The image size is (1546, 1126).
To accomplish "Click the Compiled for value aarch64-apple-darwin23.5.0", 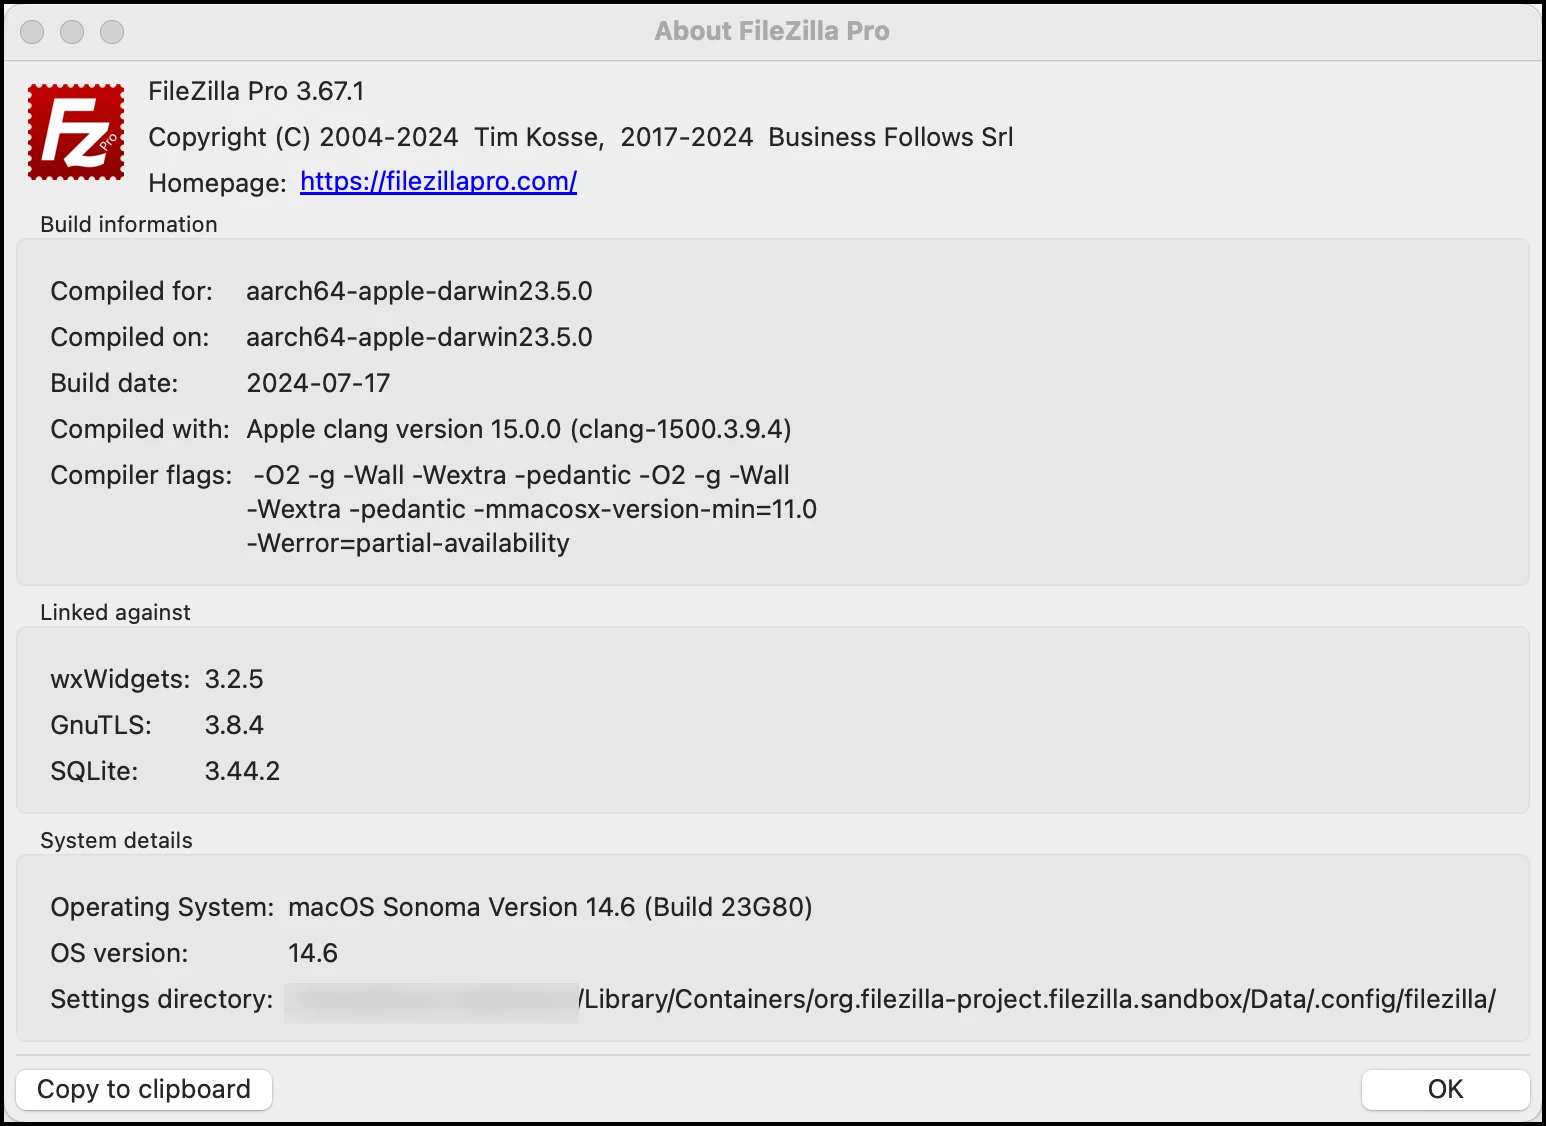I will click(419, 291).
